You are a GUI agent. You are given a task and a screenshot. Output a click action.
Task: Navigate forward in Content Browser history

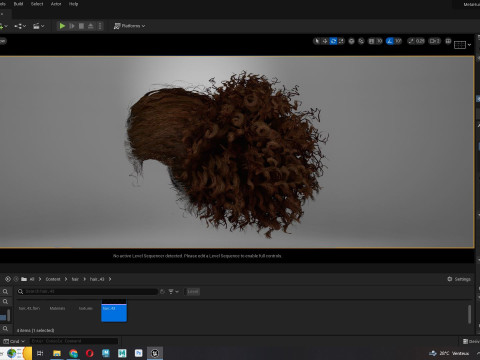[16, 279]
